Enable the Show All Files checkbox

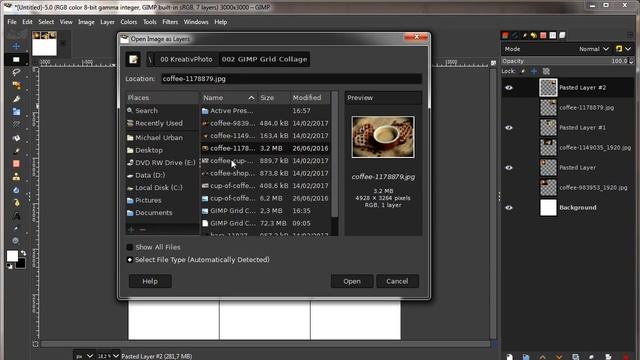point(130,247)
